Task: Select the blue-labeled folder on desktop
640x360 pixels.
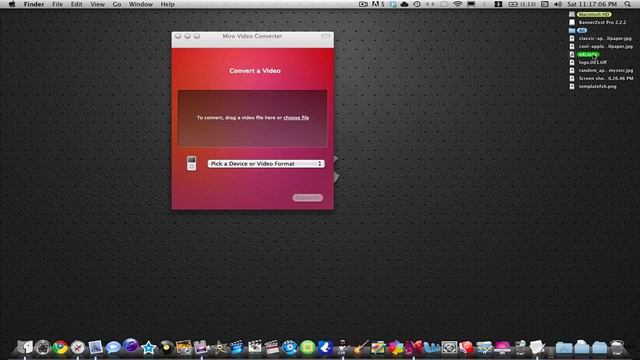Action: 578,30
